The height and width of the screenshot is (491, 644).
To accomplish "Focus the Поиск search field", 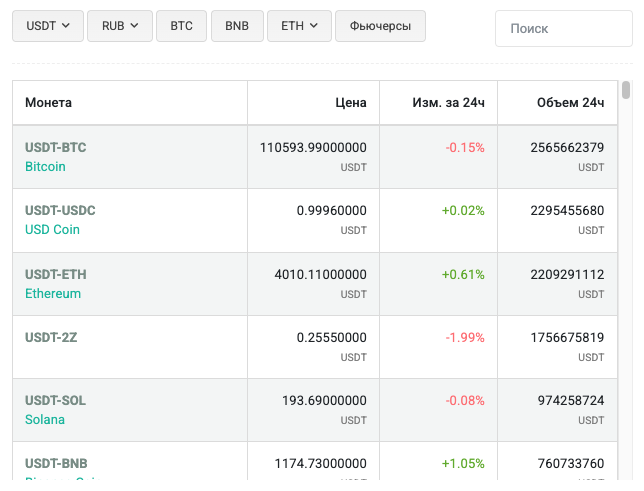I will coord(563,29).
